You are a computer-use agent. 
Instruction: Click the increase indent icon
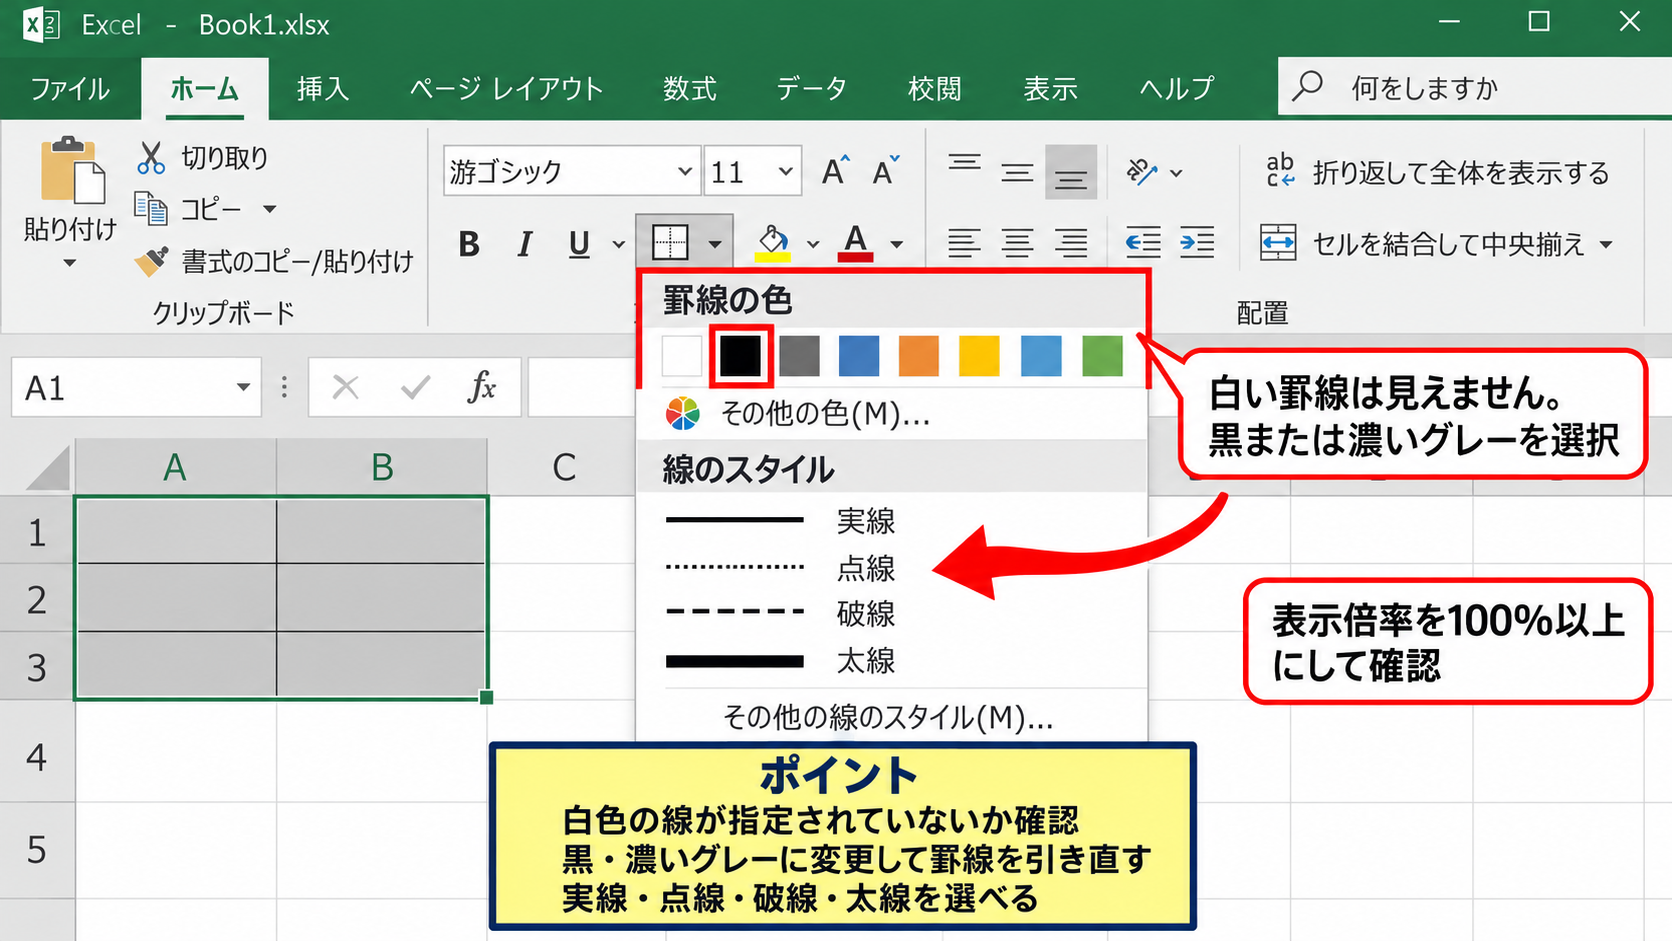point(1197,243)
